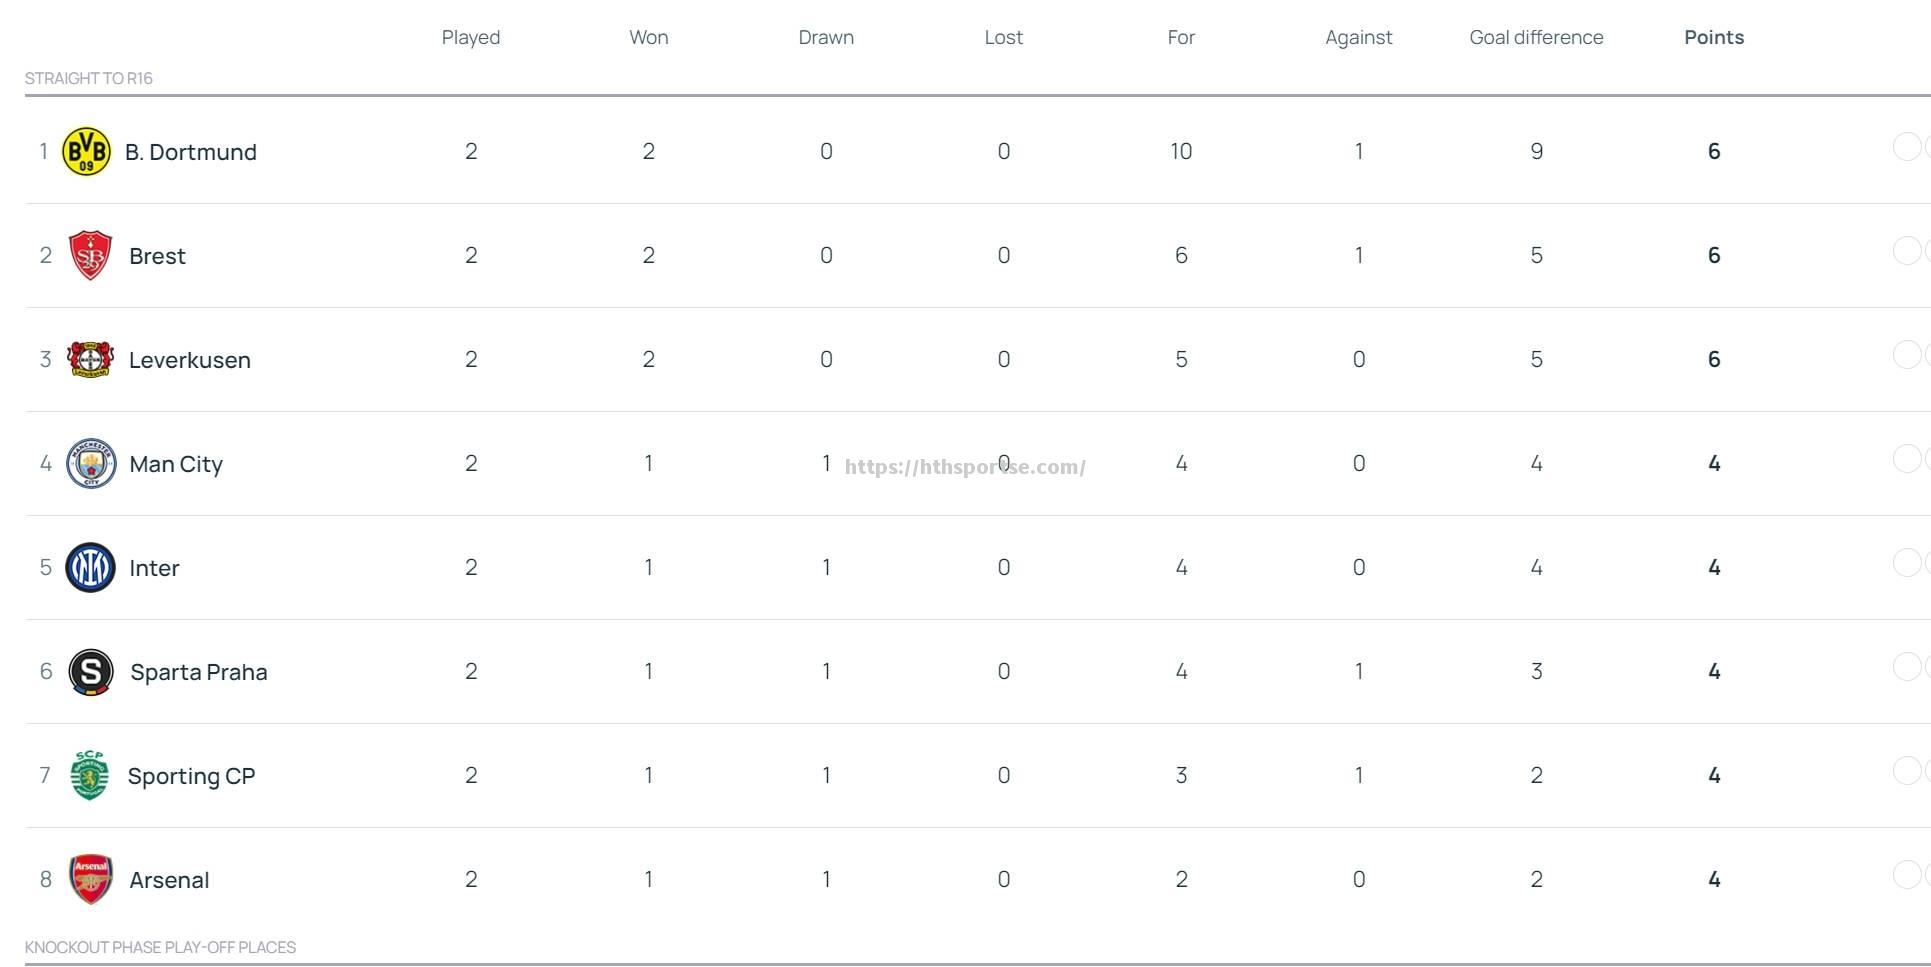Viewport: 1931px width, 967px height.
Task: Click the Drawn column header
Action: click(x=826, y=37)
